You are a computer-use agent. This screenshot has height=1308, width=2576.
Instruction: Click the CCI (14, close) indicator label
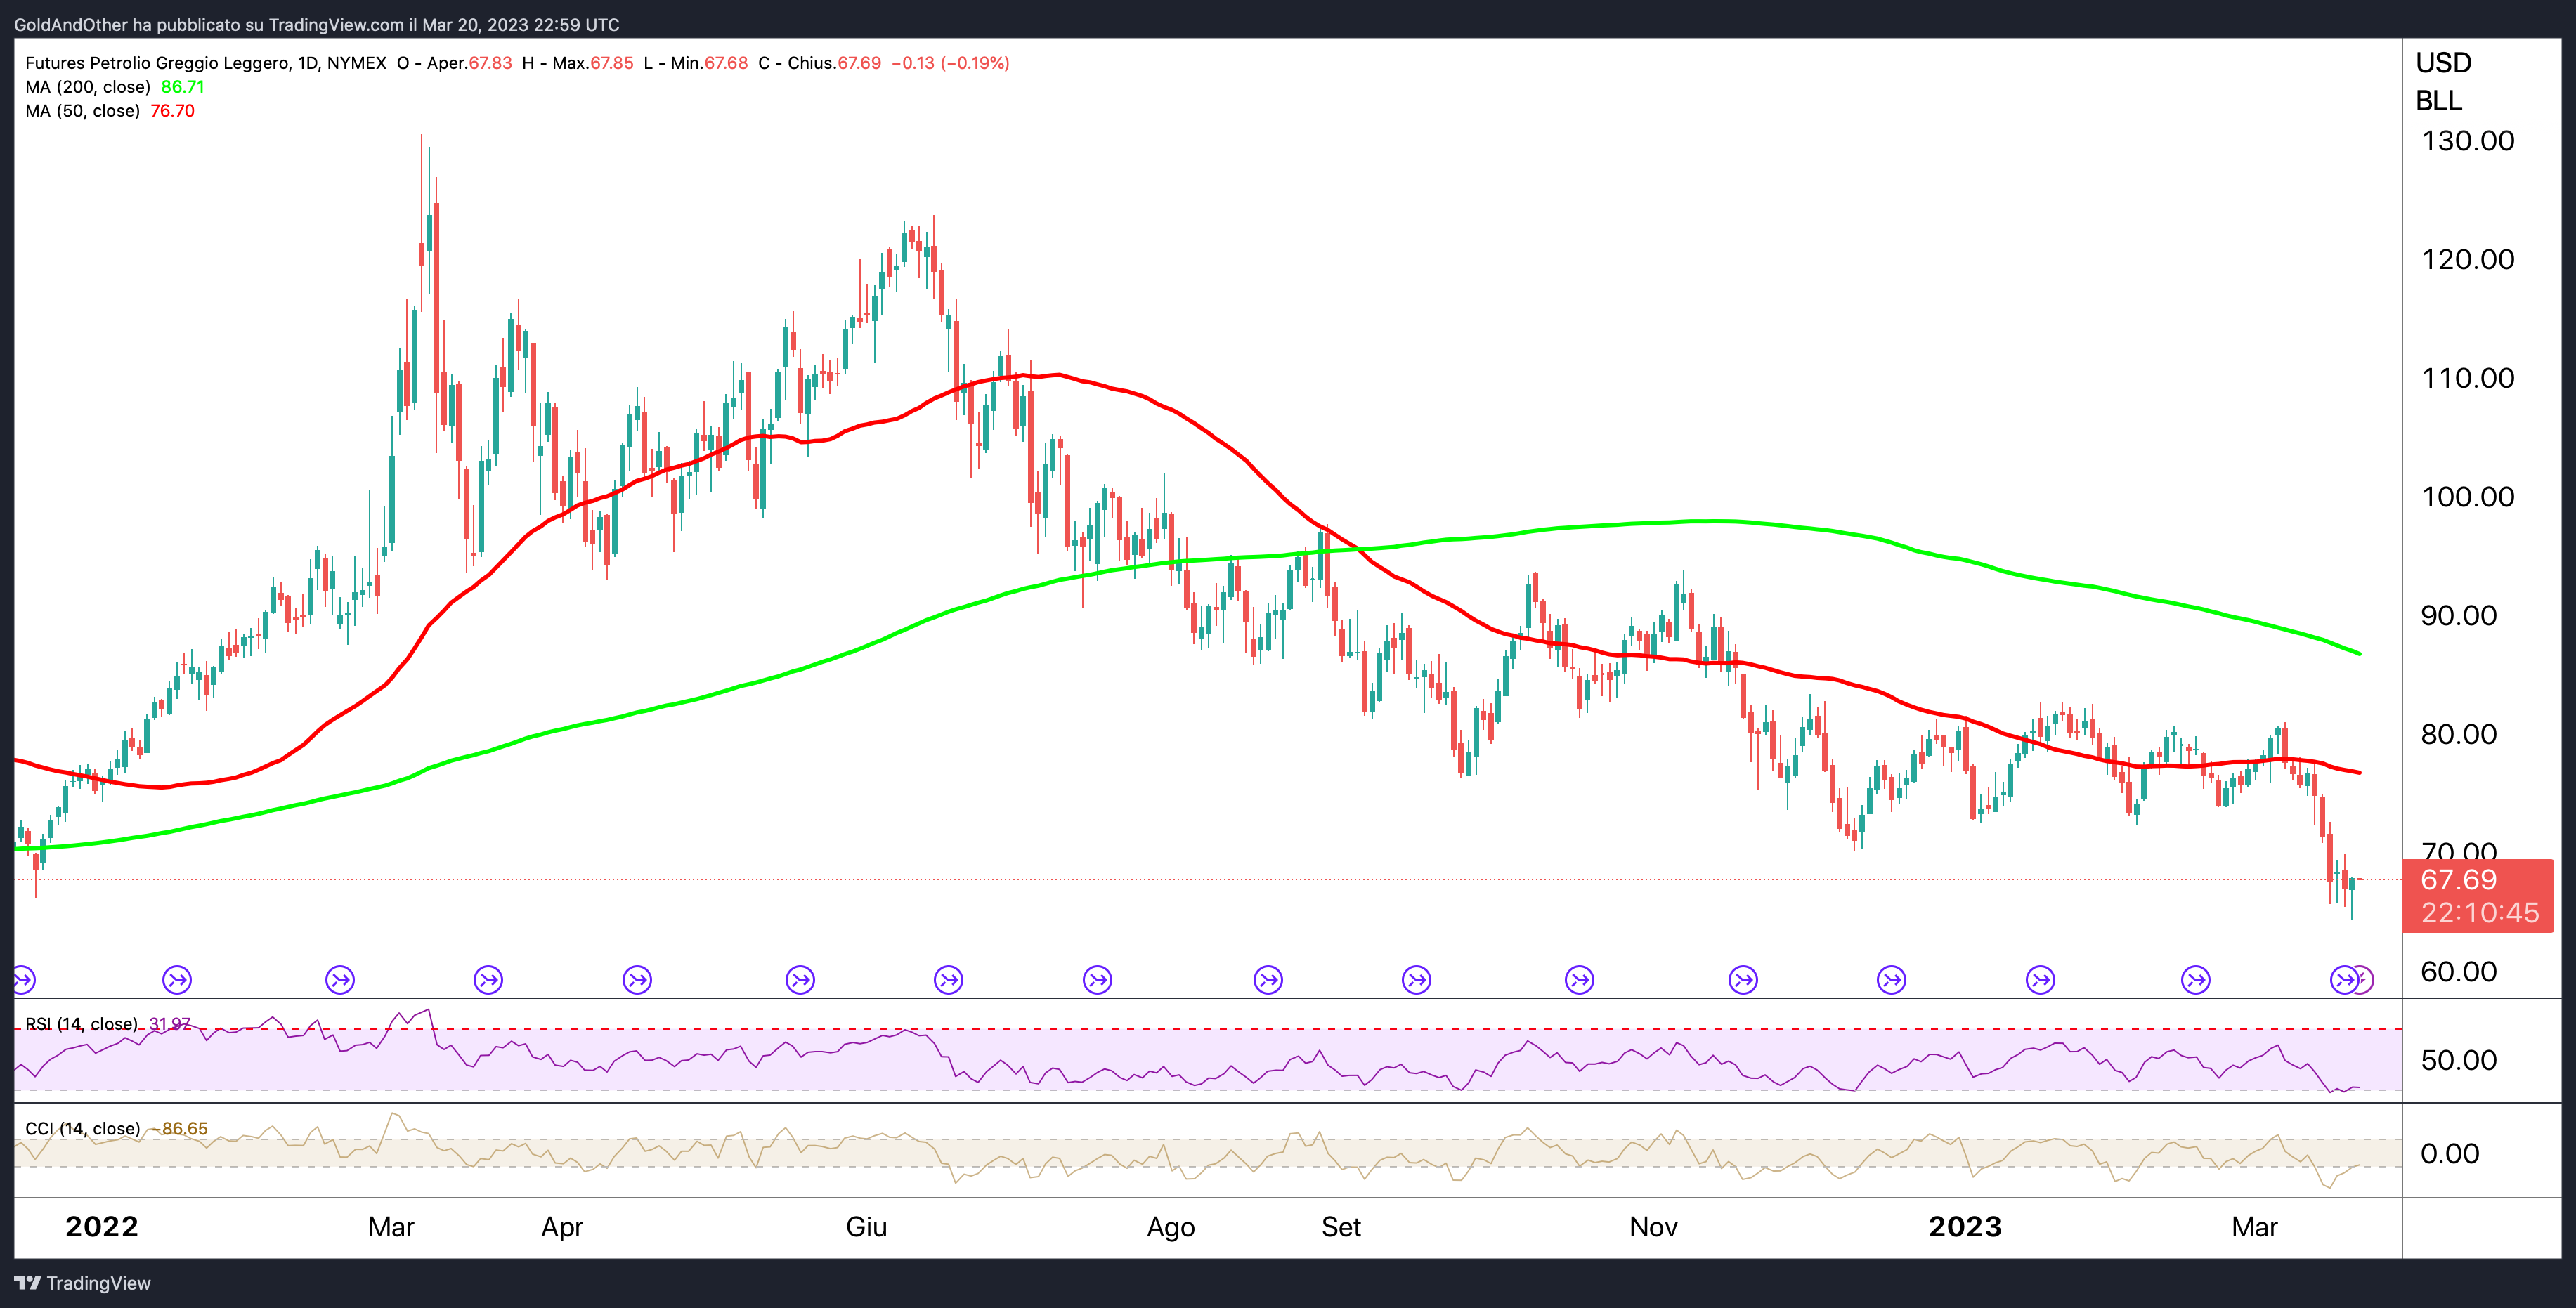82,1129
